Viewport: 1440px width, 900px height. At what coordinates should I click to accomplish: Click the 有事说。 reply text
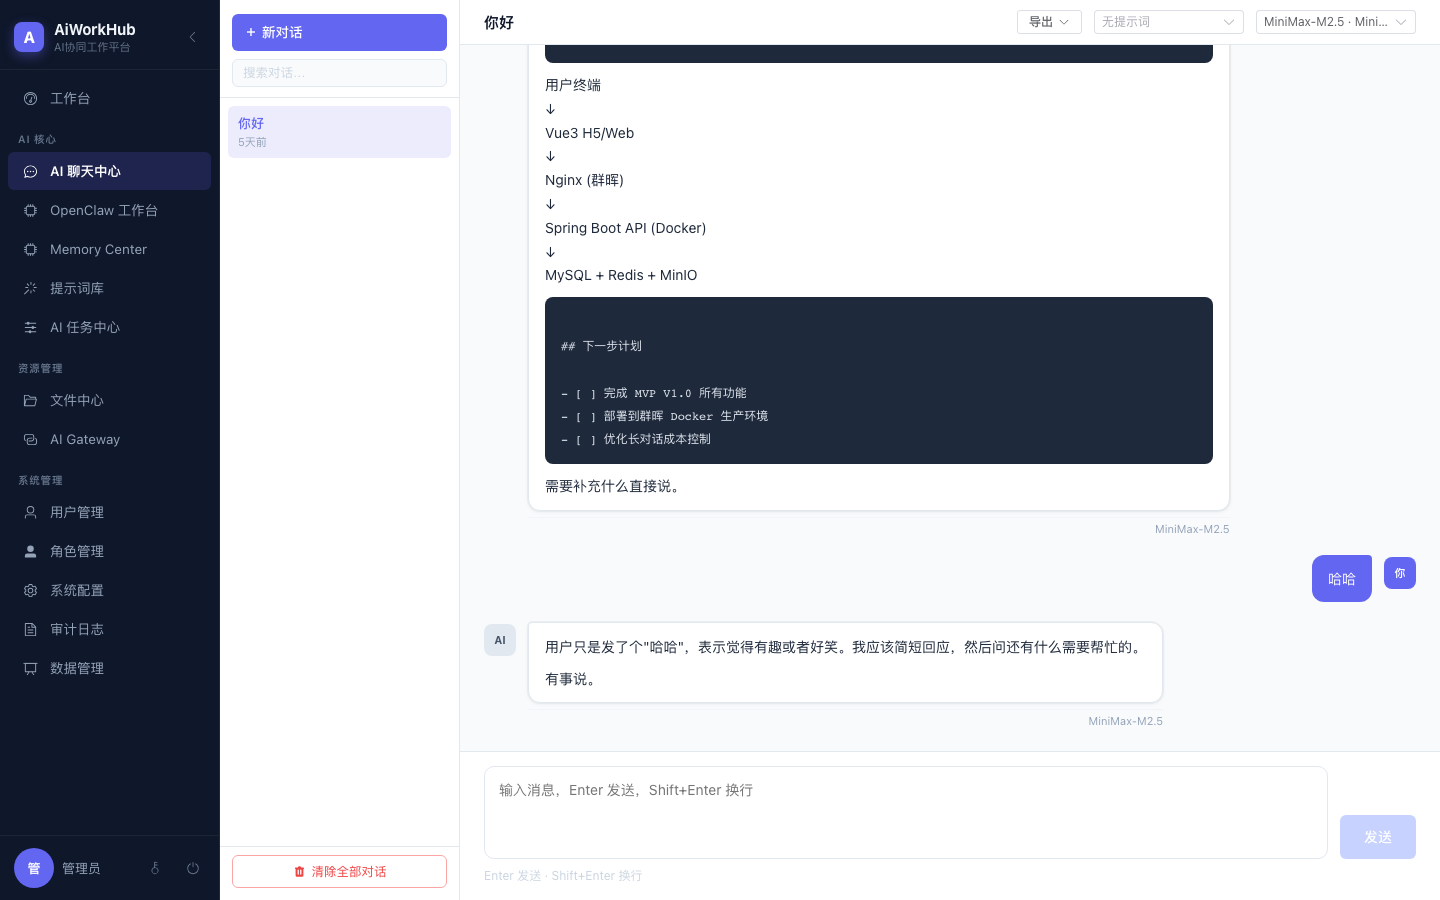pos(572,679)
